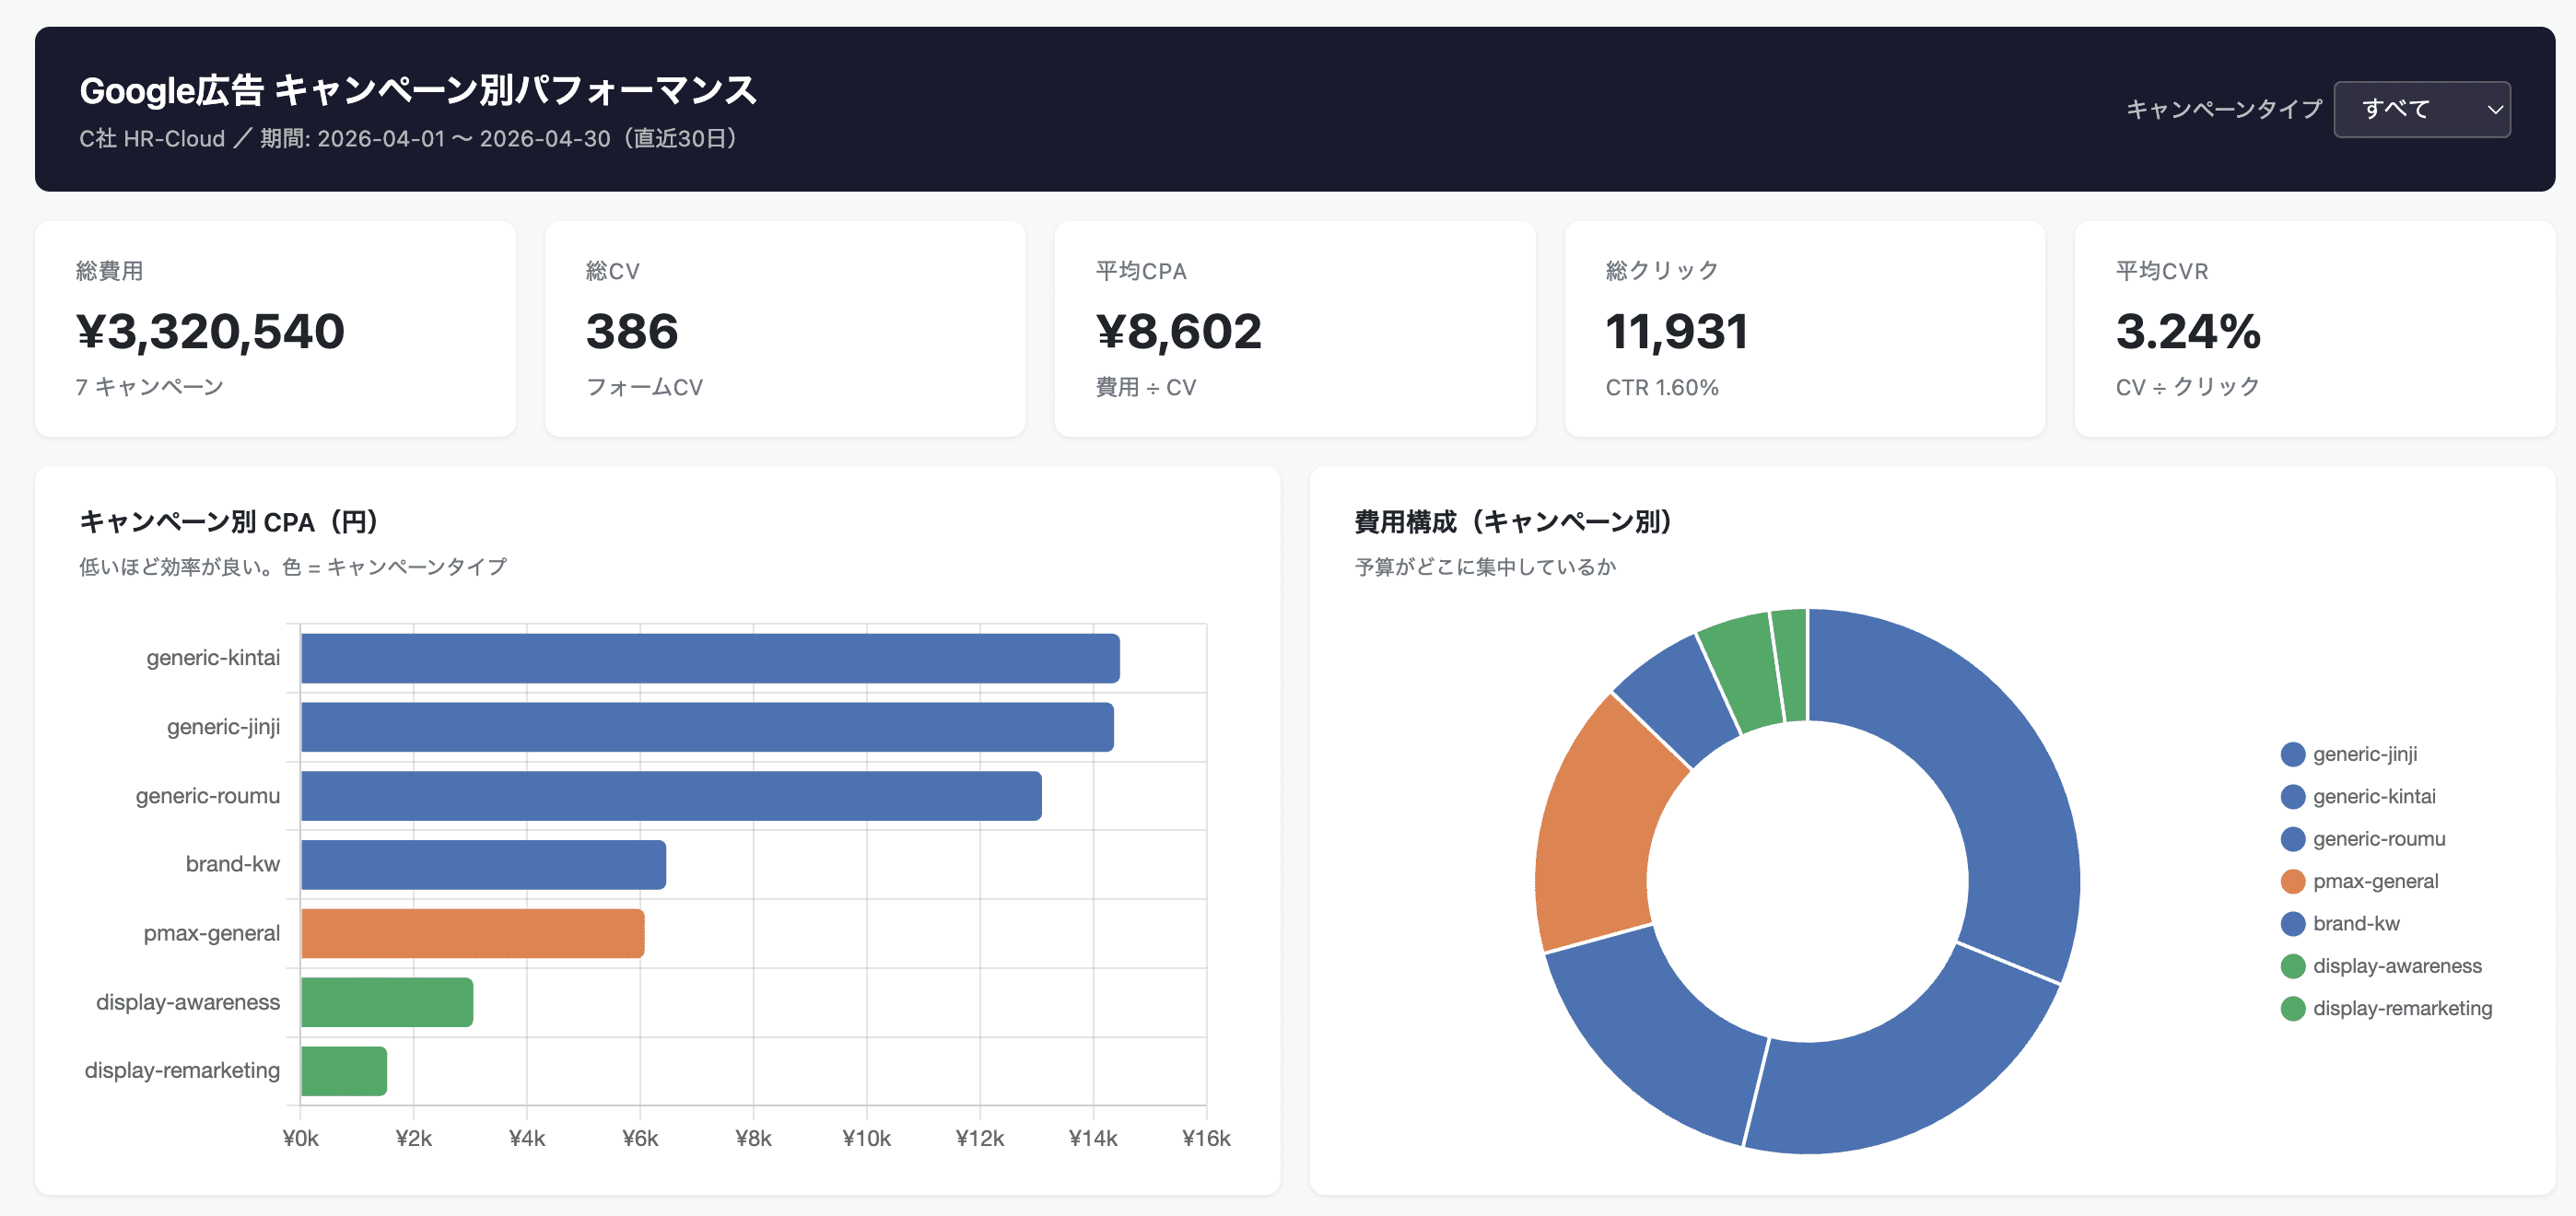Viewport: 2576px width, 1216px height.
Task: Click the brand-kw axis label
Action: point(233,864)
